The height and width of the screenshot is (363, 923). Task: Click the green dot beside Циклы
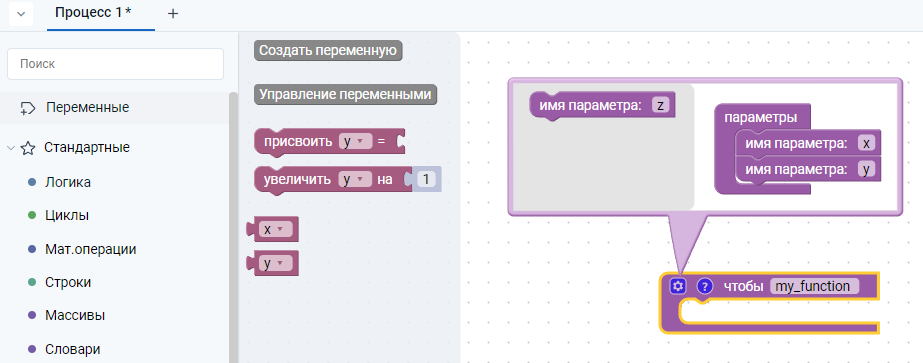[x=32, y=215]
